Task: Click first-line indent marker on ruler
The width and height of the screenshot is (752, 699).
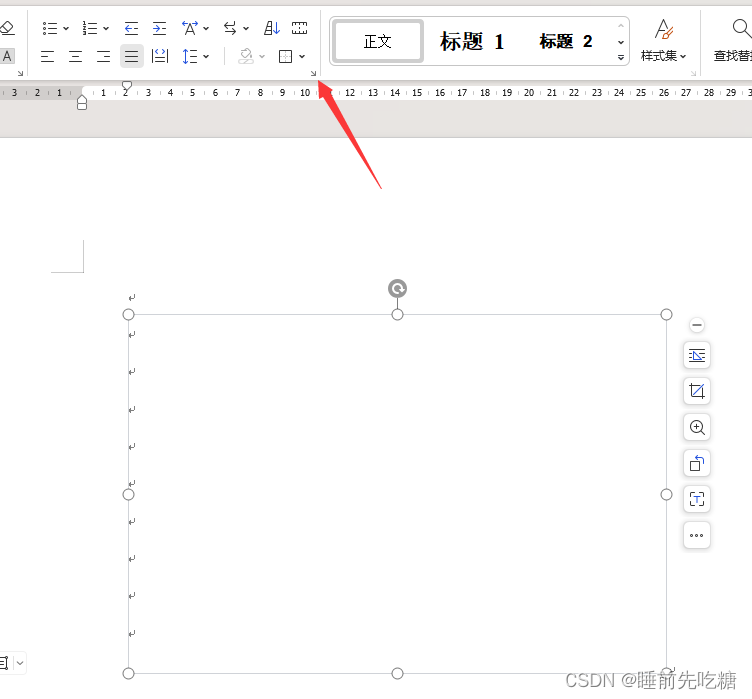Action: pyautogui.click(x=127, y=86)
